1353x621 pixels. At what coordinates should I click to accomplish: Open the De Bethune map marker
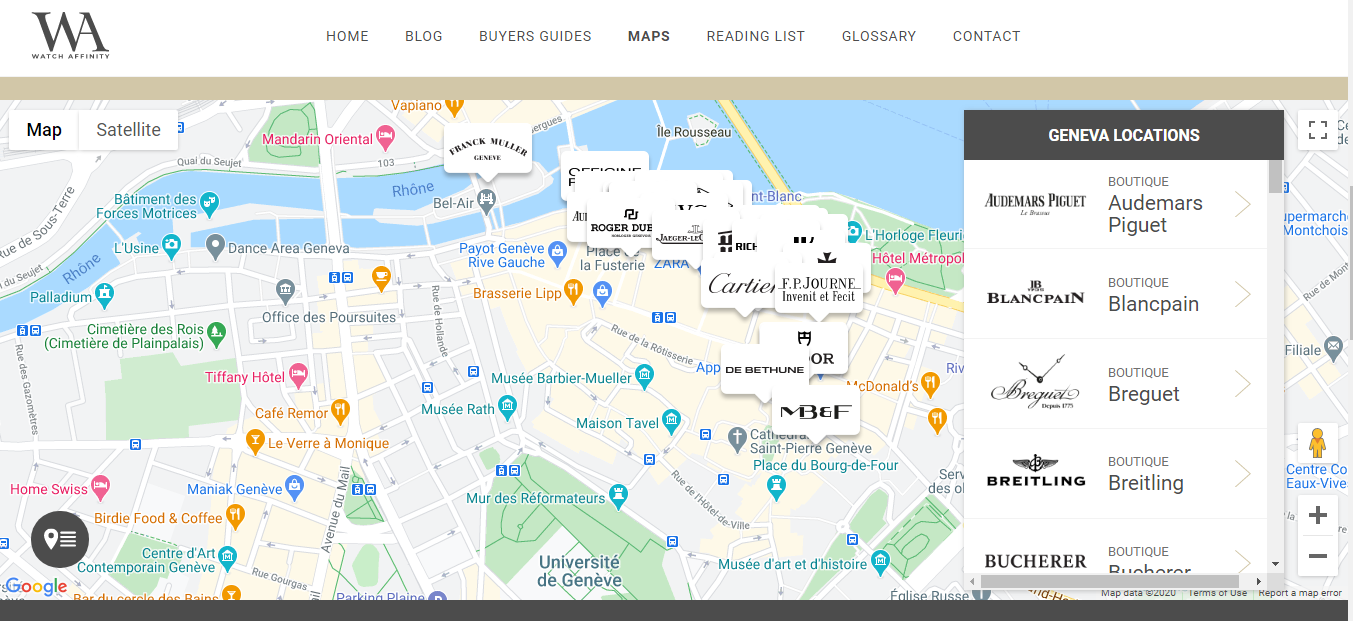764,369
